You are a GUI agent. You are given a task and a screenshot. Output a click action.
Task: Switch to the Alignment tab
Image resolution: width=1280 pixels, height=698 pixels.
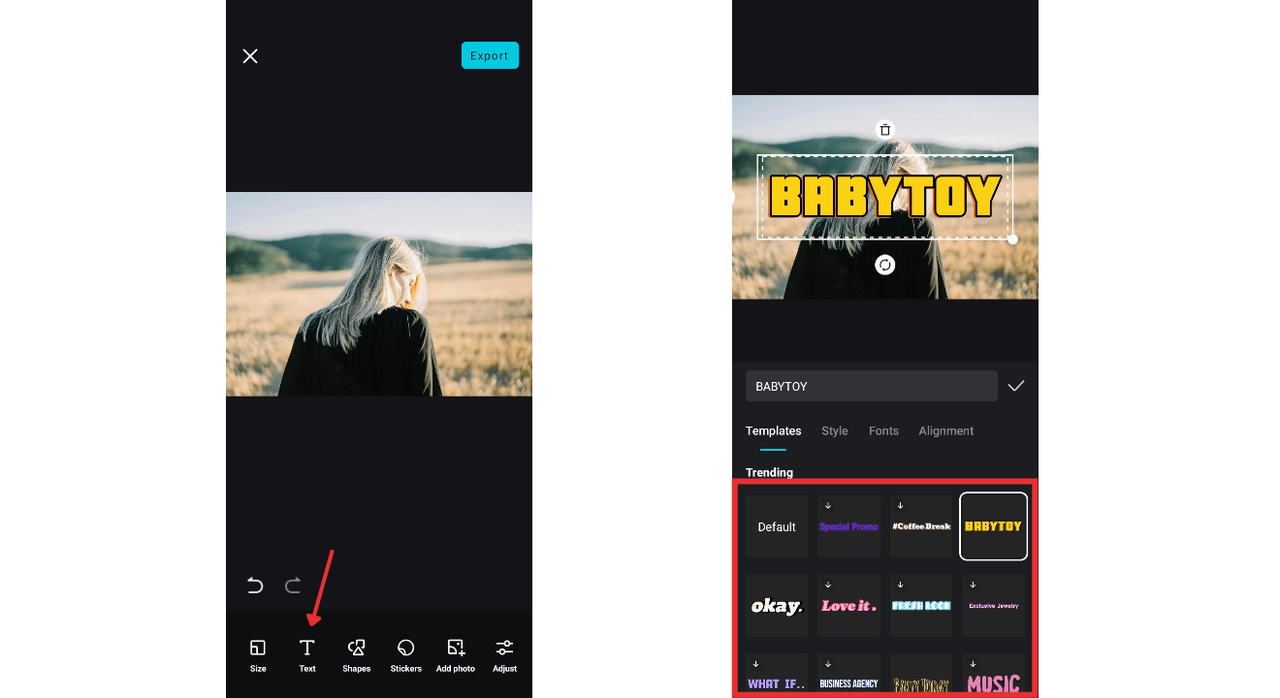tap(945, 431)
